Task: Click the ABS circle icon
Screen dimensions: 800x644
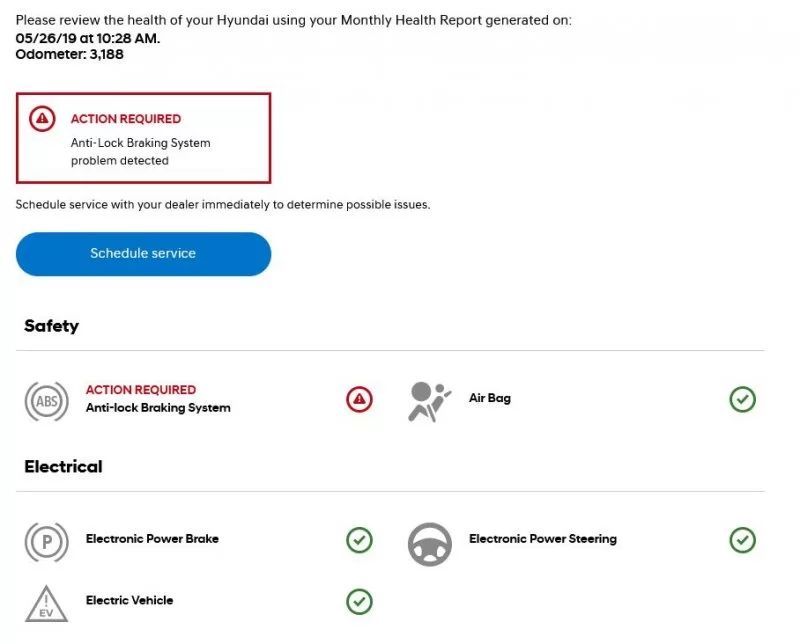Action: point(46,401)
